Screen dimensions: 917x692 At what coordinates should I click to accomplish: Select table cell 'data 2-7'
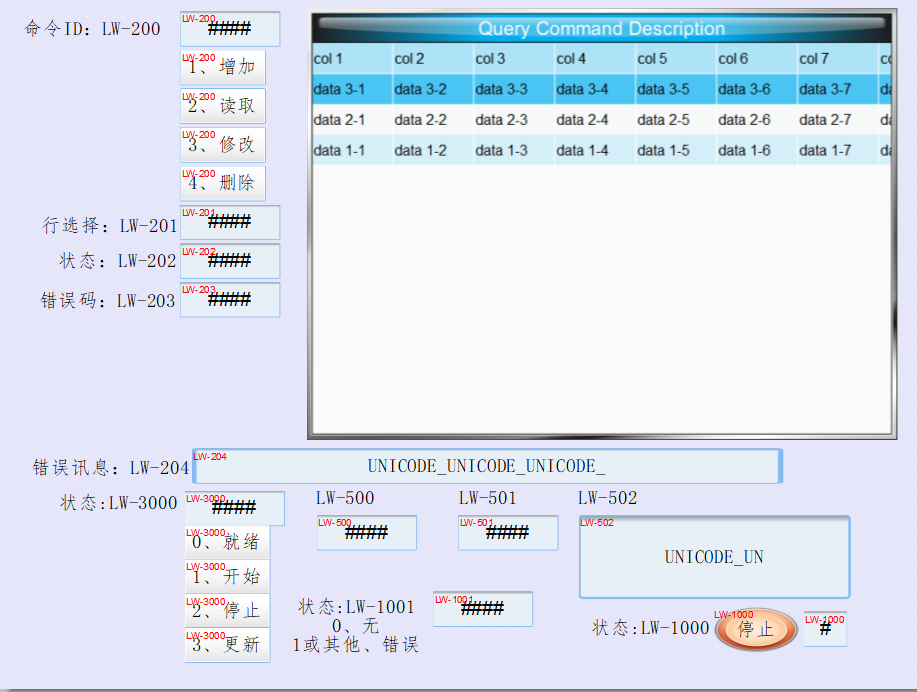[838, 120]
